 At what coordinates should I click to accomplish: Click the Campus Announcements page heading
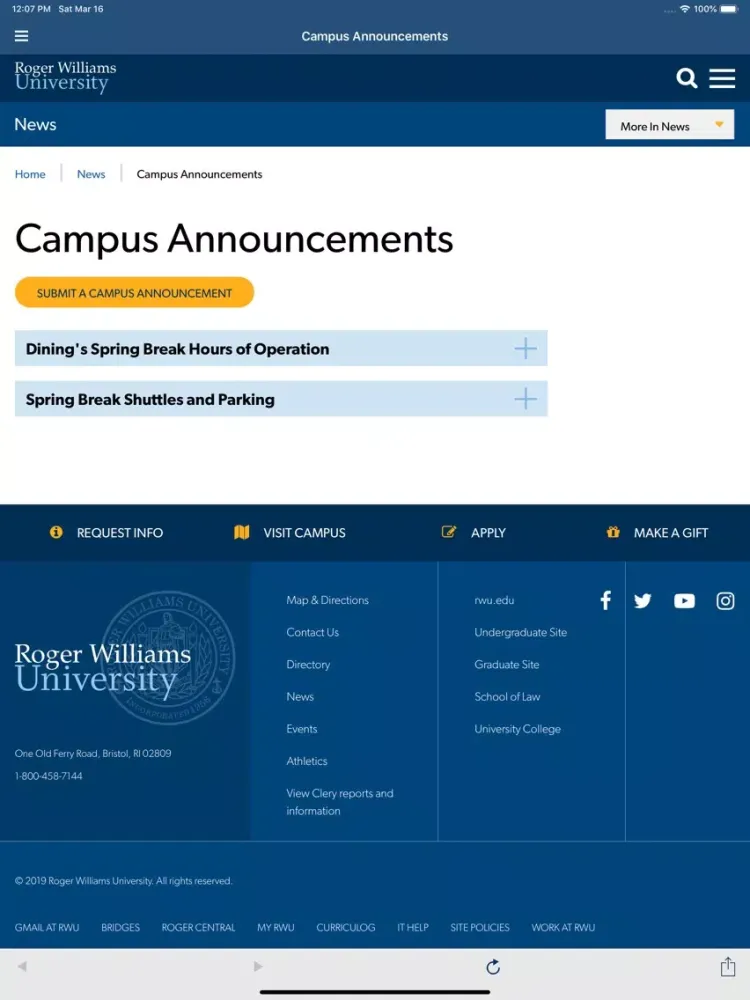coord(234,239)
